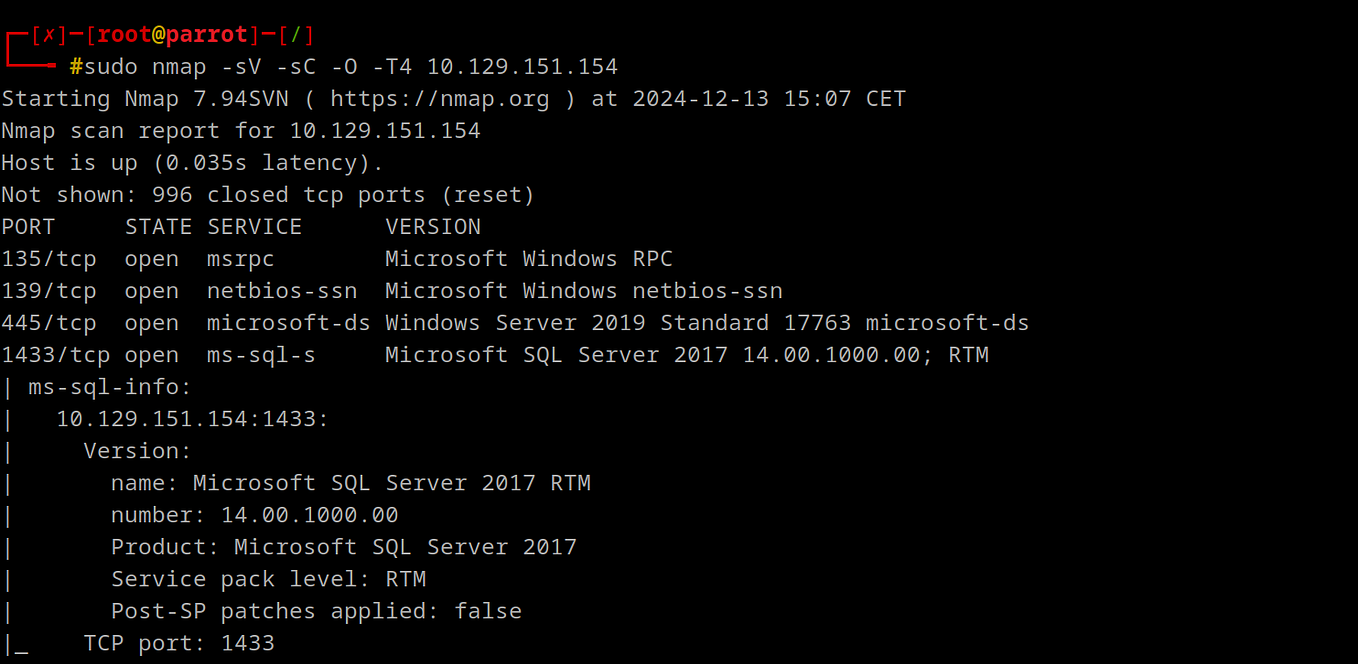The height and width of the screenshot is (664, 1358).
Task: Select the 139/tcp port entry
Action: tap(49, 291)
